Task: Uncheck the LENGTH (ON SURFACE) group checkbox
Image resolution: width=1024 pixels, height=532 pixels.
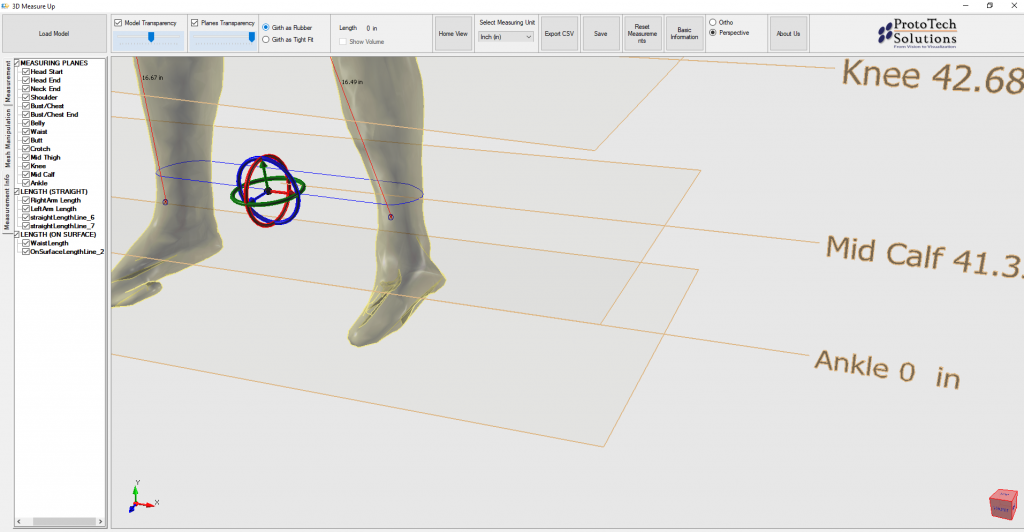Action: click(x=18, y=234)
